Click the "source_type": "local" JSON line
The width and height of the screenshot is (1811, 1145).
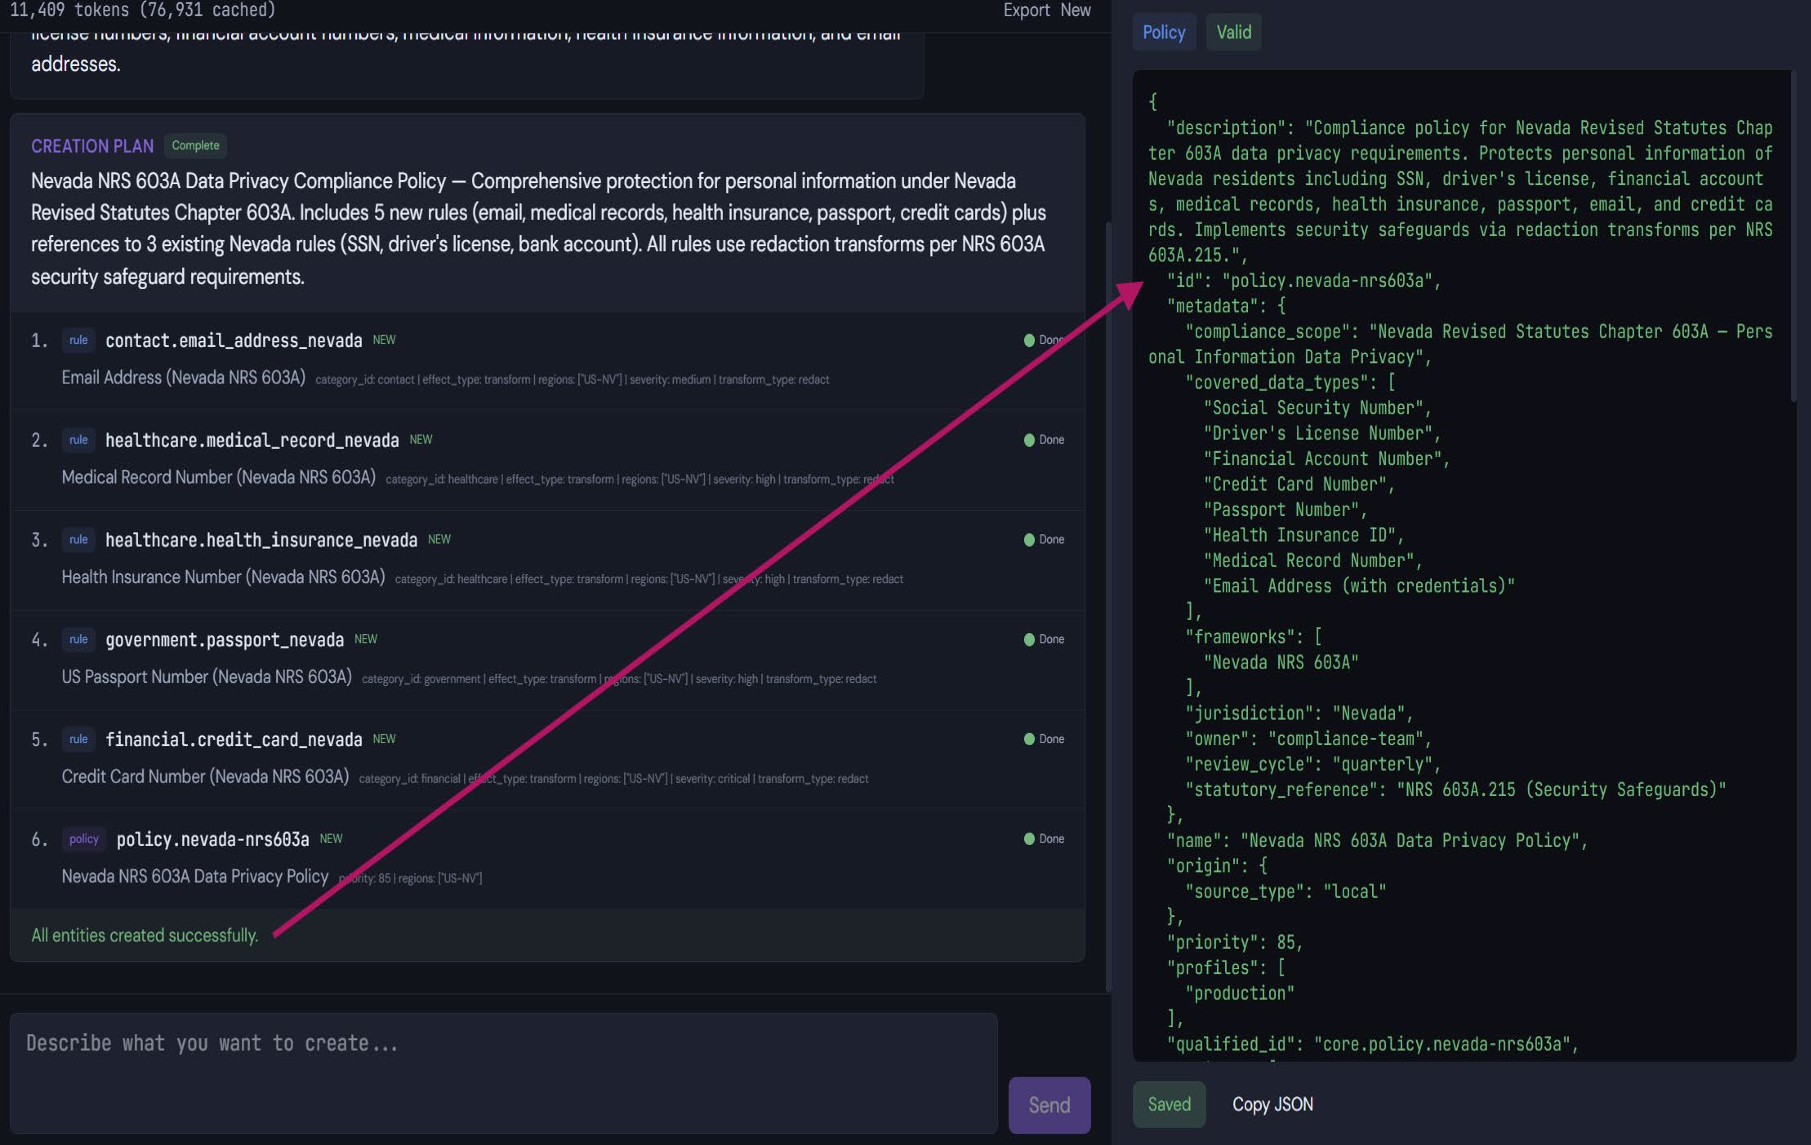1285,892
